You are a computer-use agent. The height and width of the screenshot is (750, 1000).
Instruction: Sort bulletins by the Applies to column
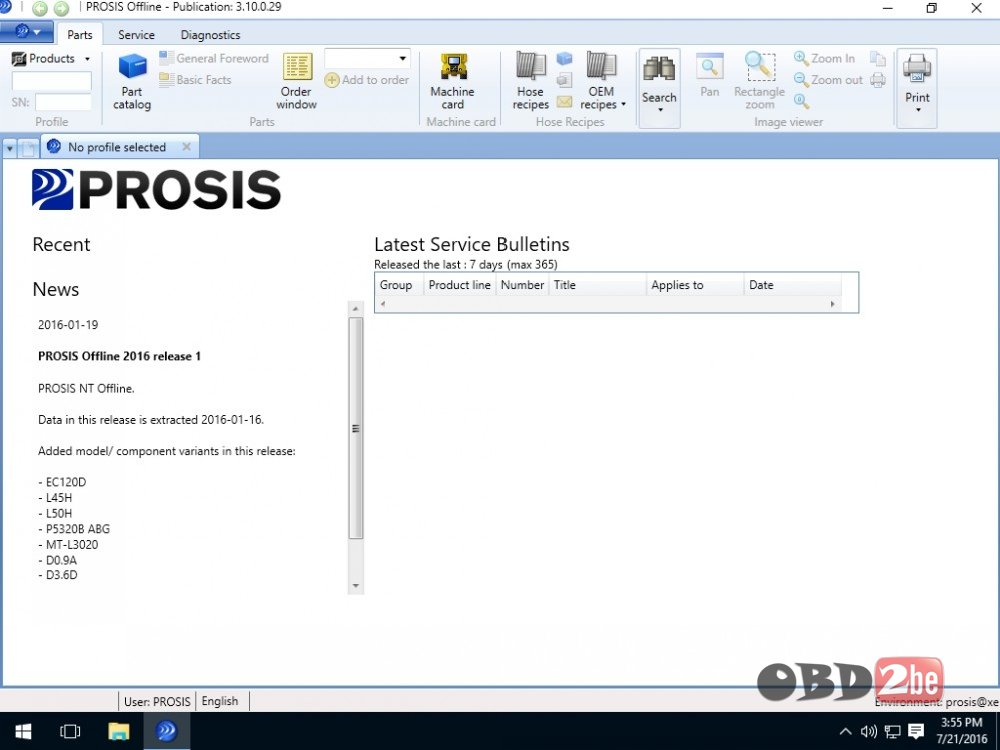(x=695, y=285)
